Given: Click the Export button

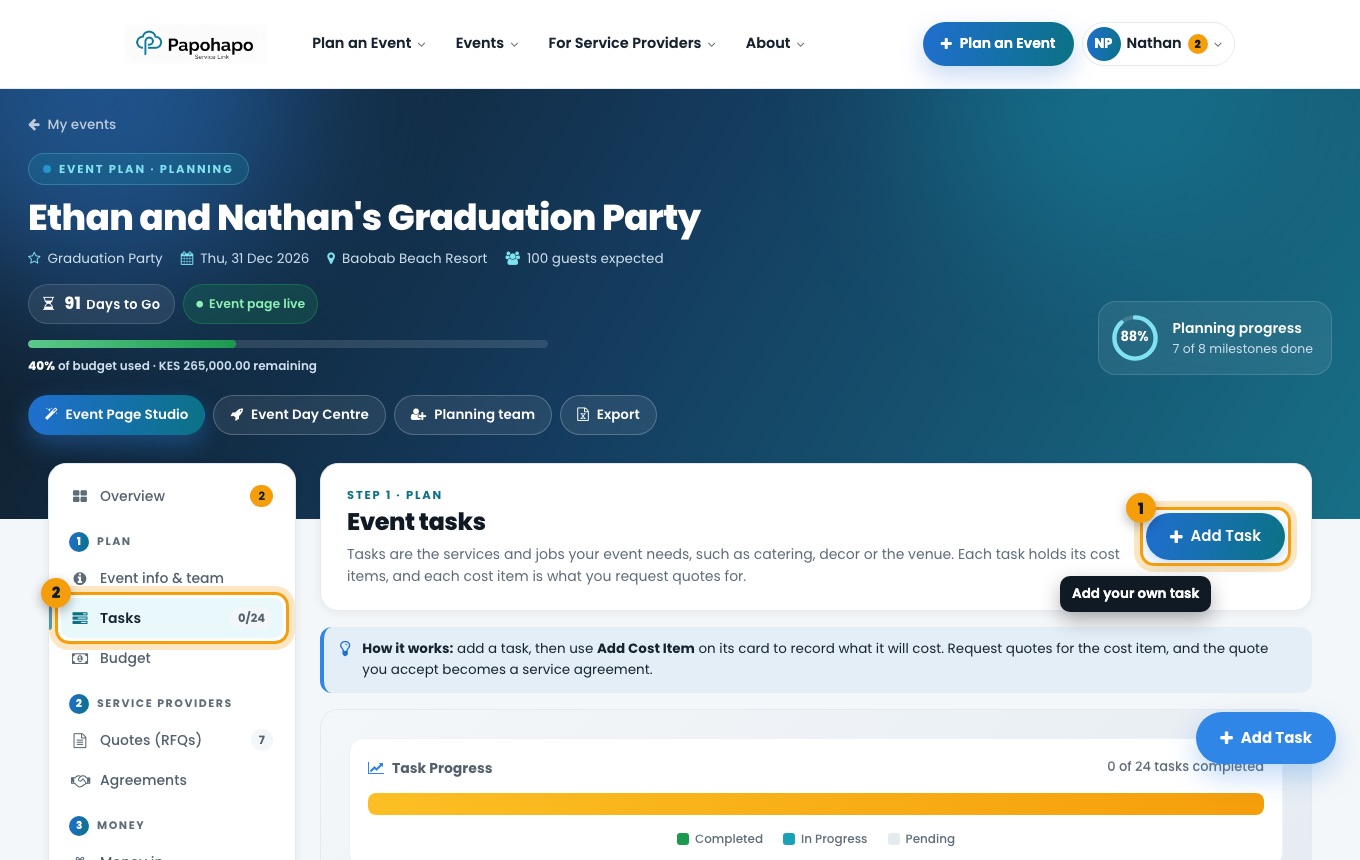Looking at the screenshot, I should pyautogui.click(x=608, y=415).
